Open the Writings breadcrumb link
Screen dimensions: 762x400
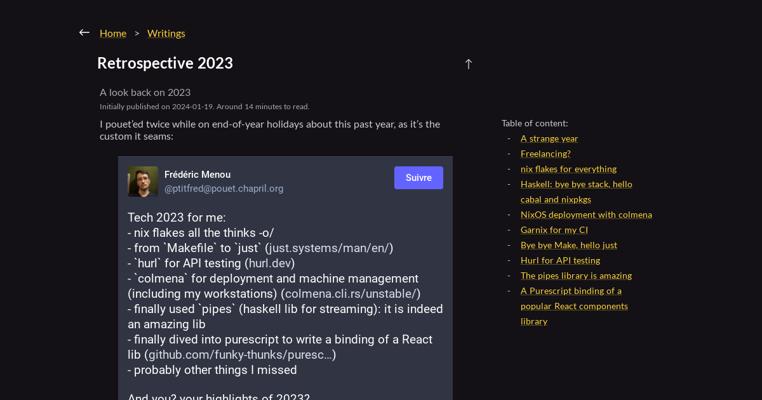point(166,33)
